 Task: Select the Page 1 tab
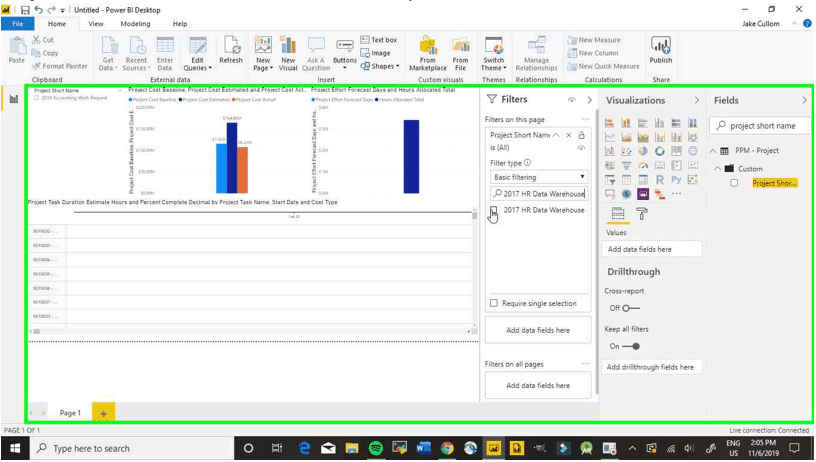(70, 413)
